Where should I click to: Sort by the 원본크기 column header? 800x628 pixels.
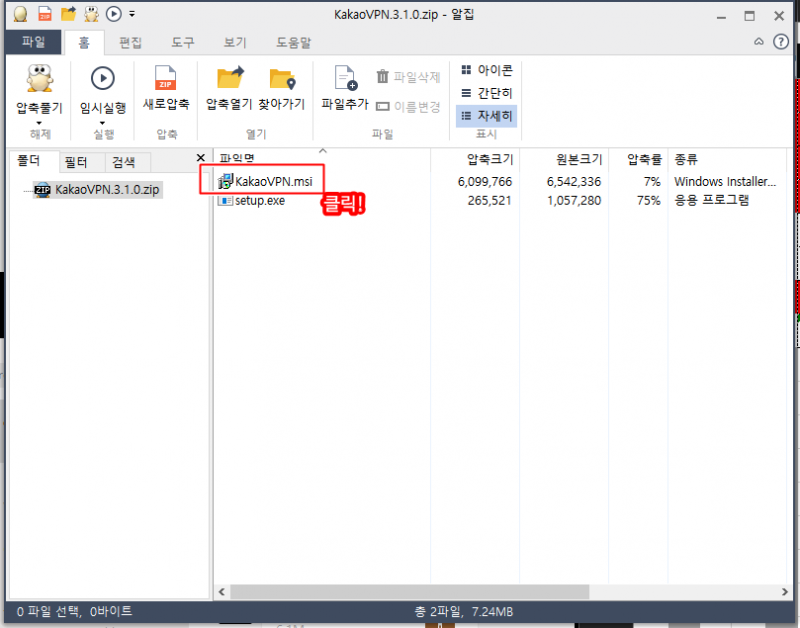(564, 159)
